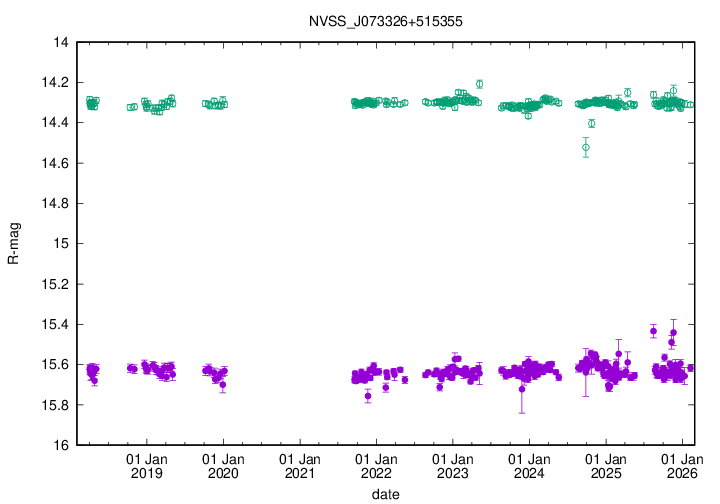Click the purple point near 15.43 in 2025
720x504 pixels.
(653, 331)
